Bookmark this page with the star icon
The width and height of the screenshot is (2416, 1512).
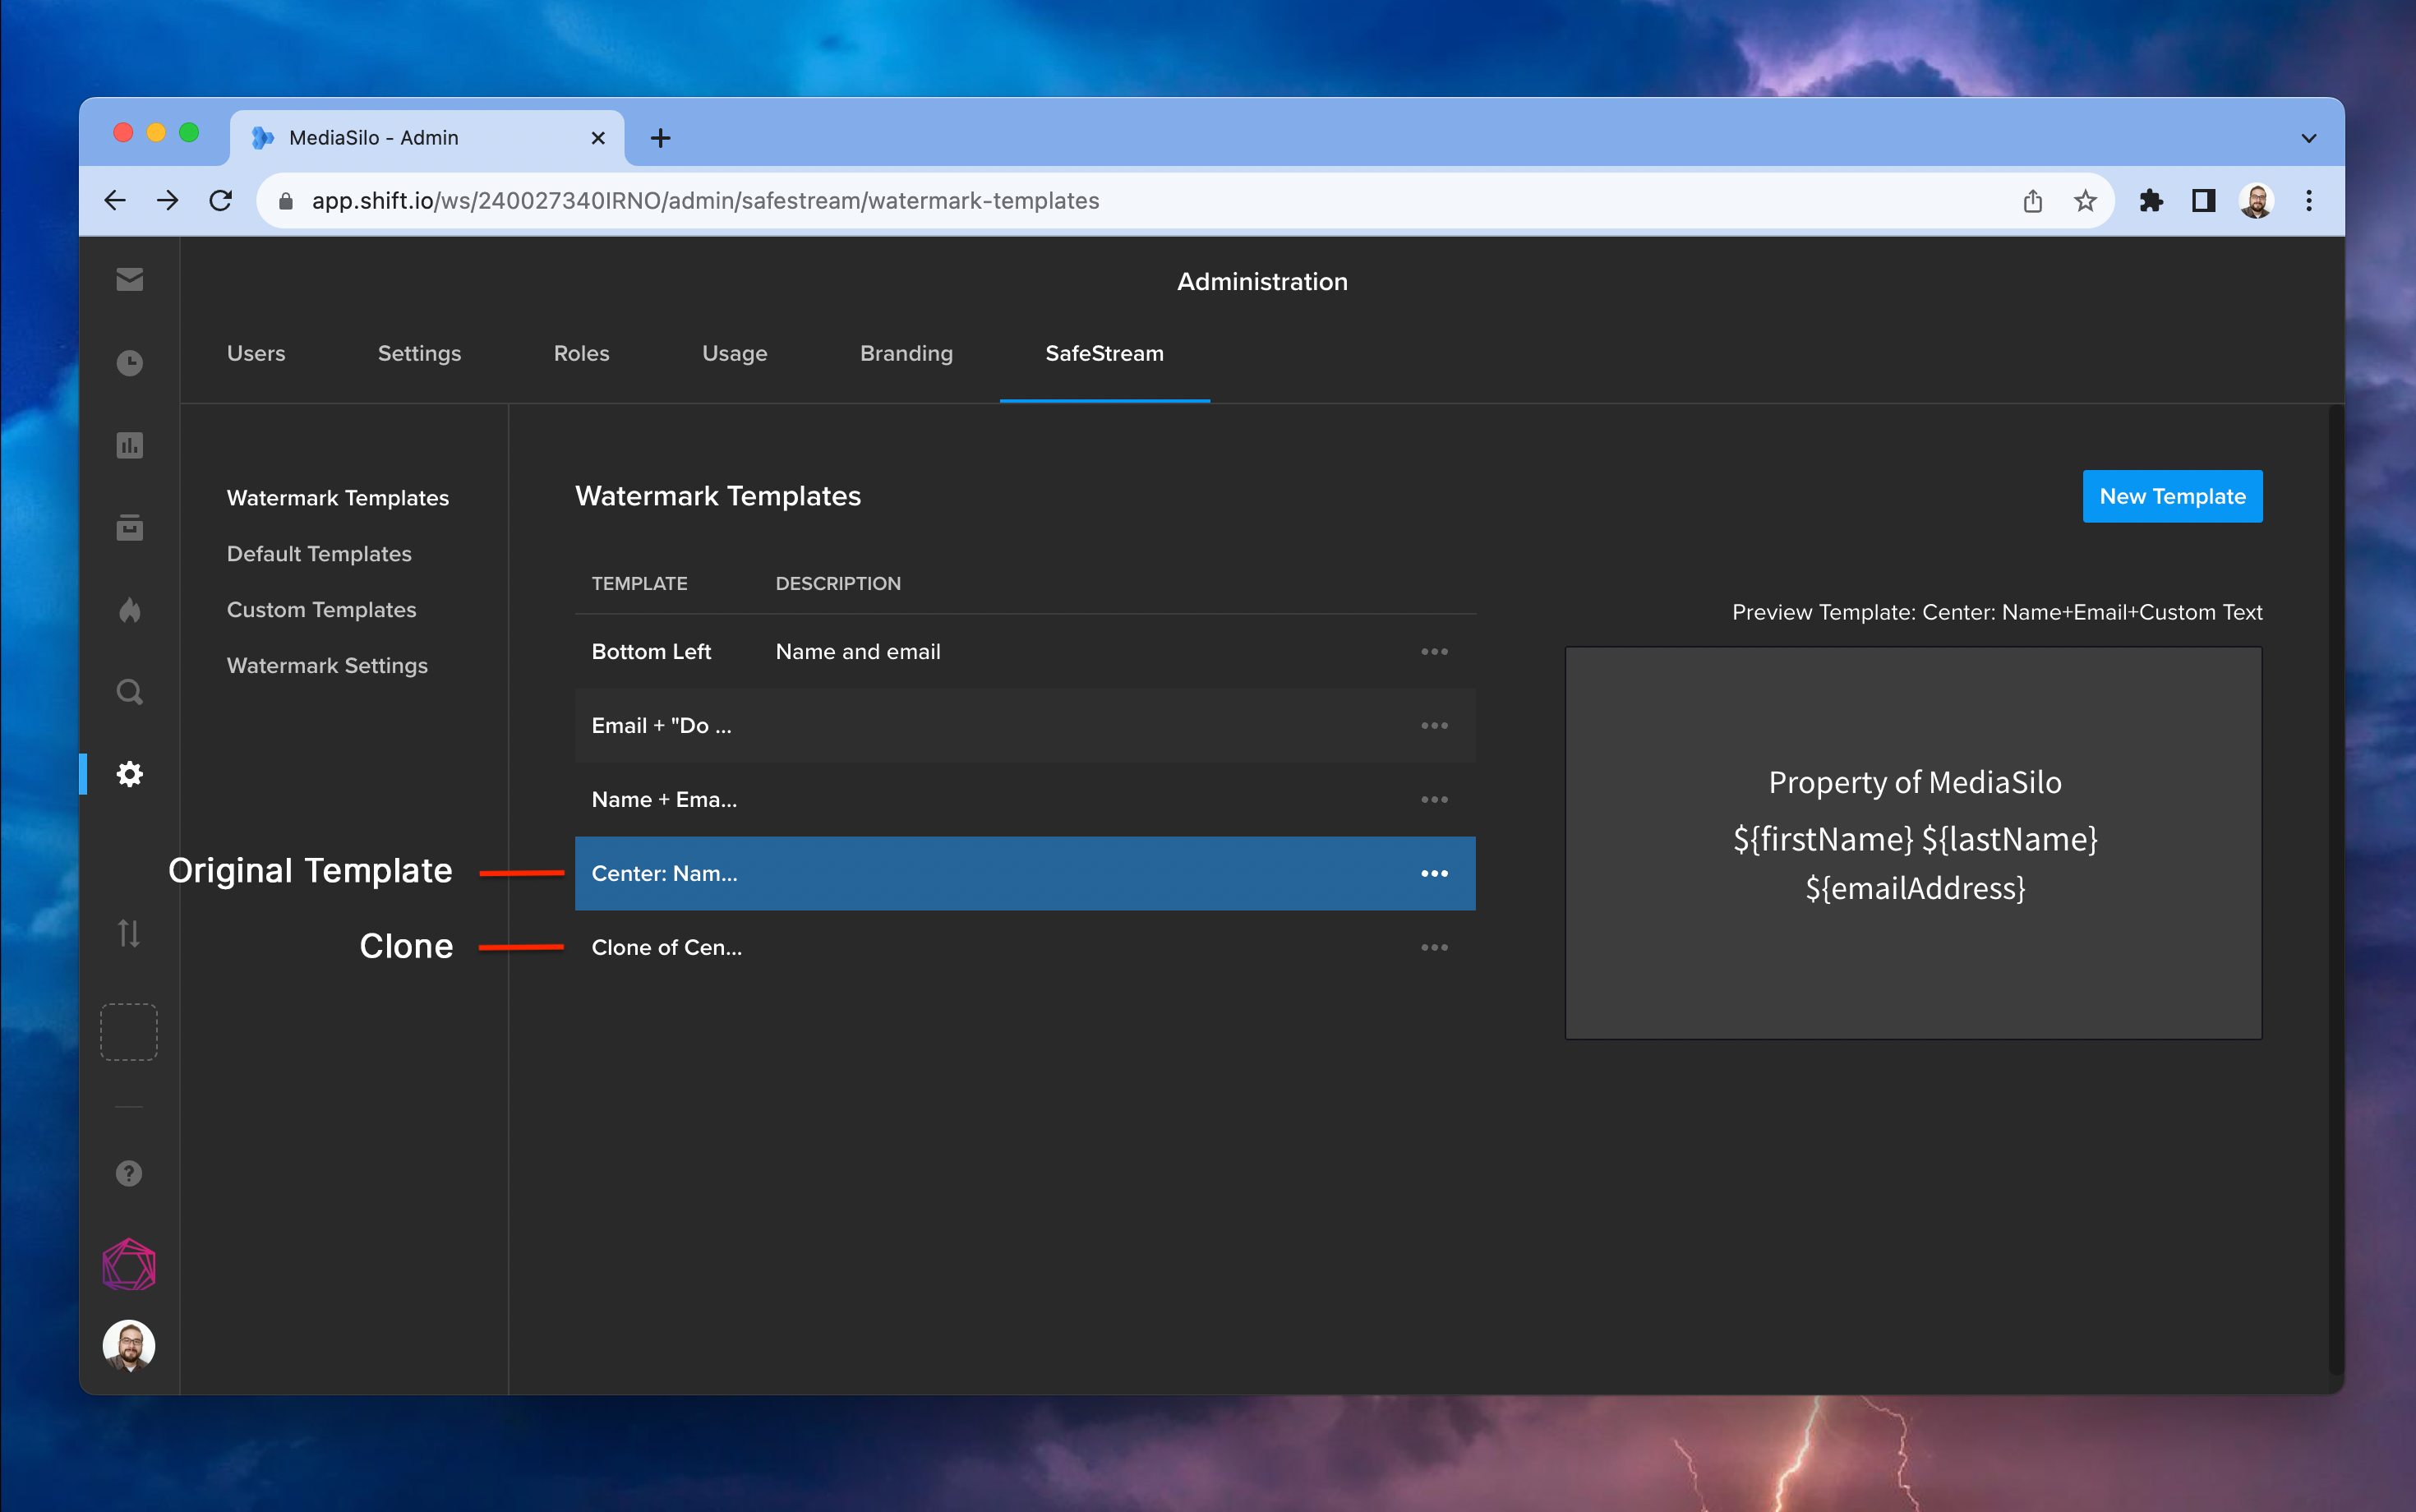[2085, 201]
